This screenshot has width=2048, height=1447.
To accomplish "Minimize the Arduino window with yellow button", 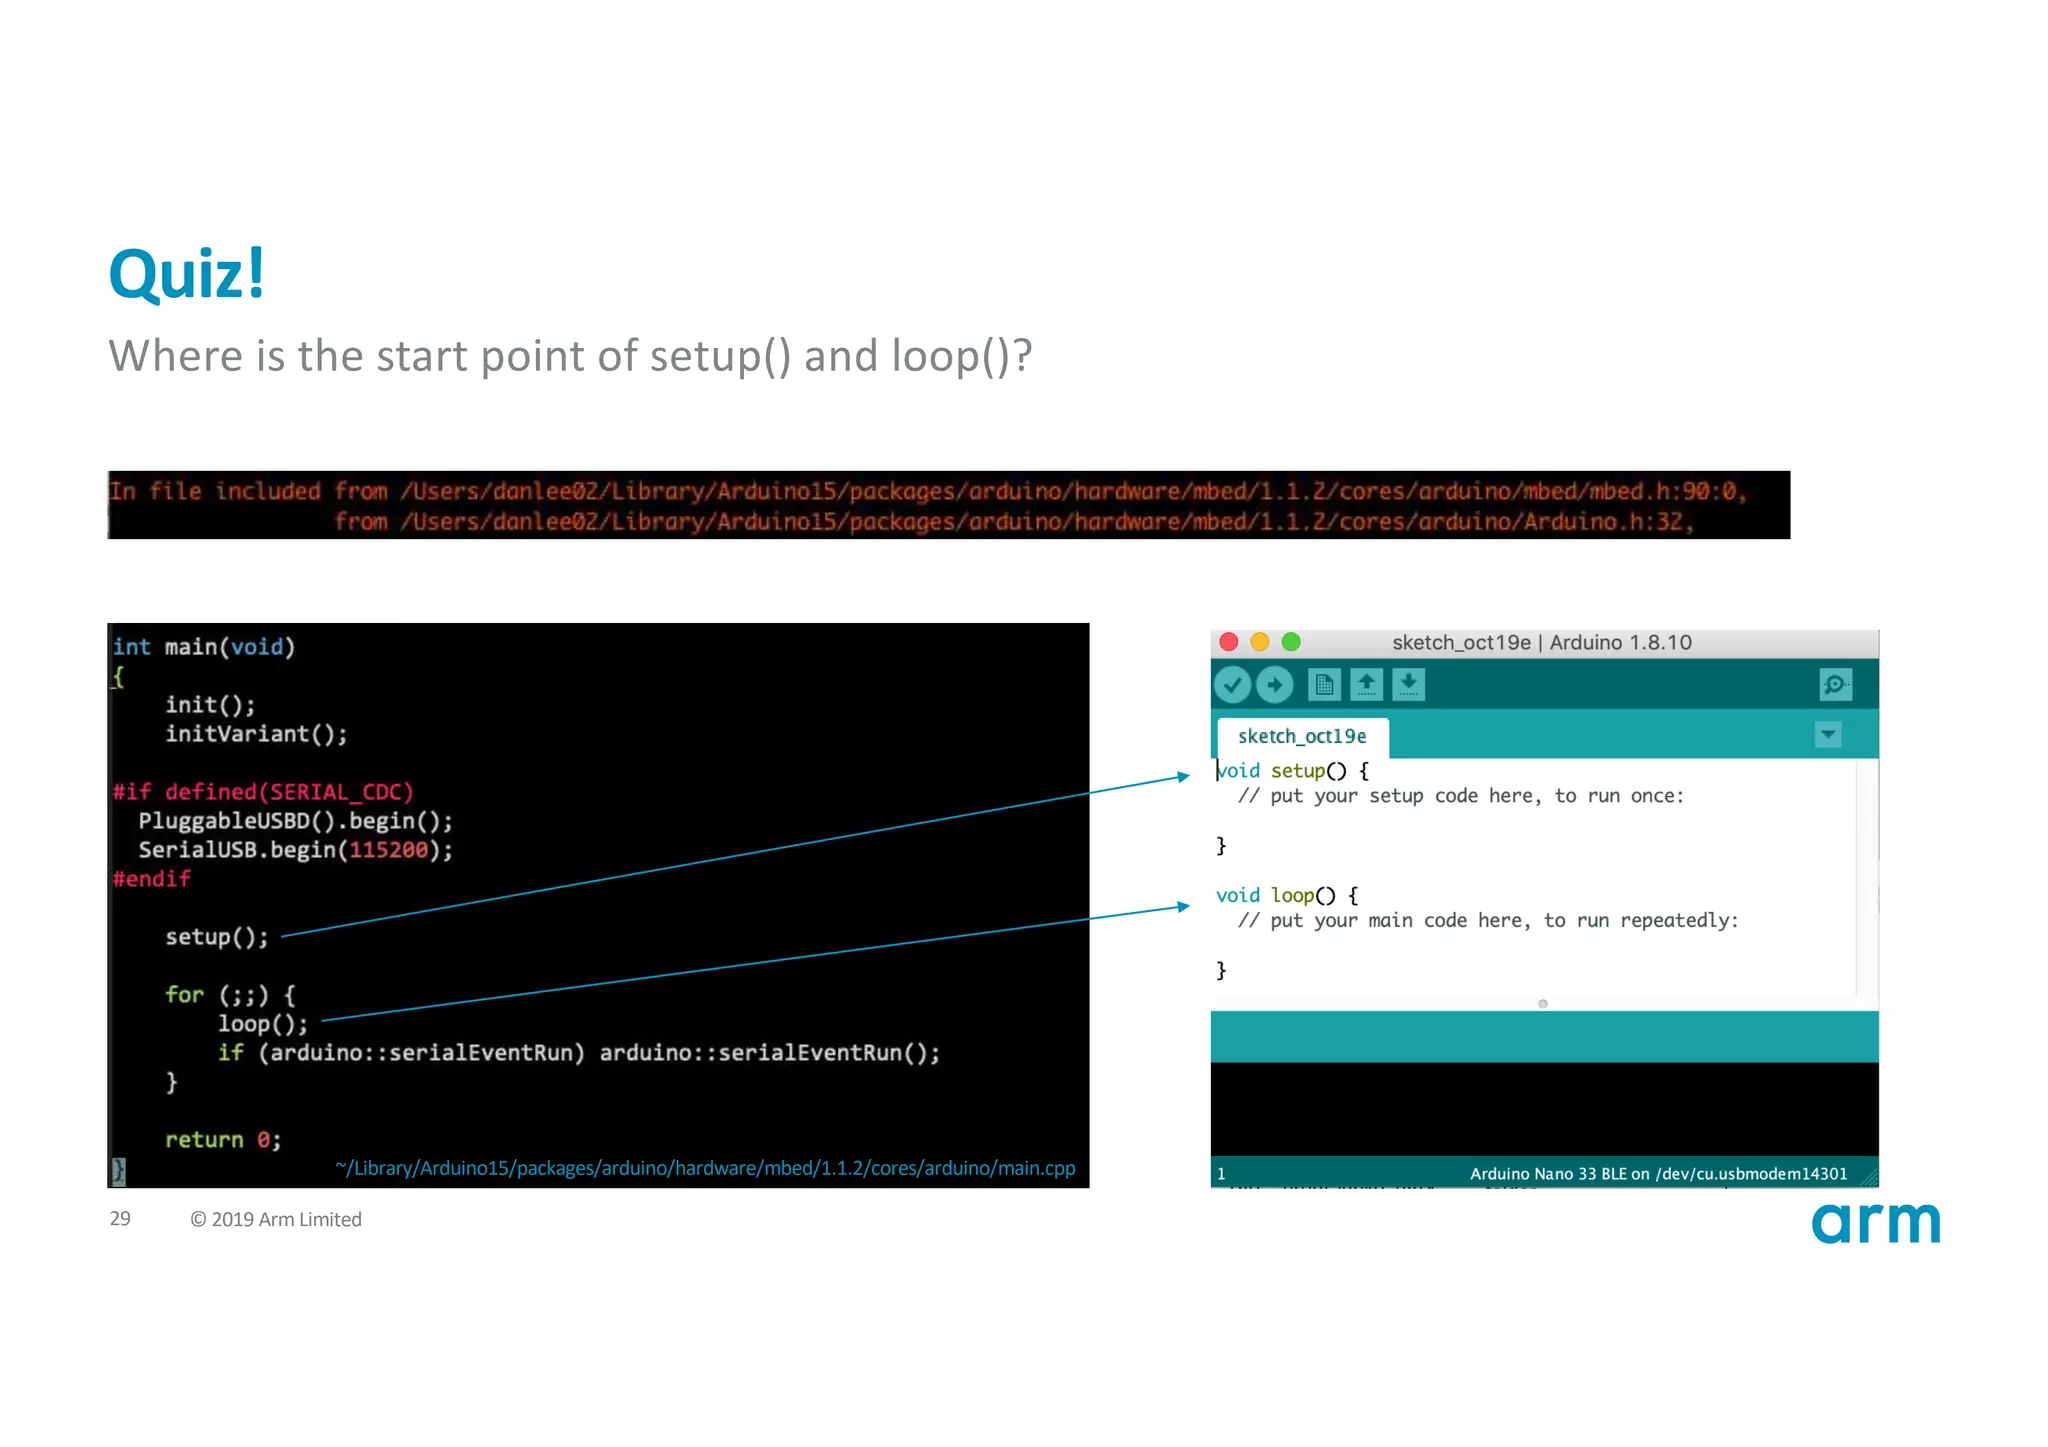I will (1260, 642).
